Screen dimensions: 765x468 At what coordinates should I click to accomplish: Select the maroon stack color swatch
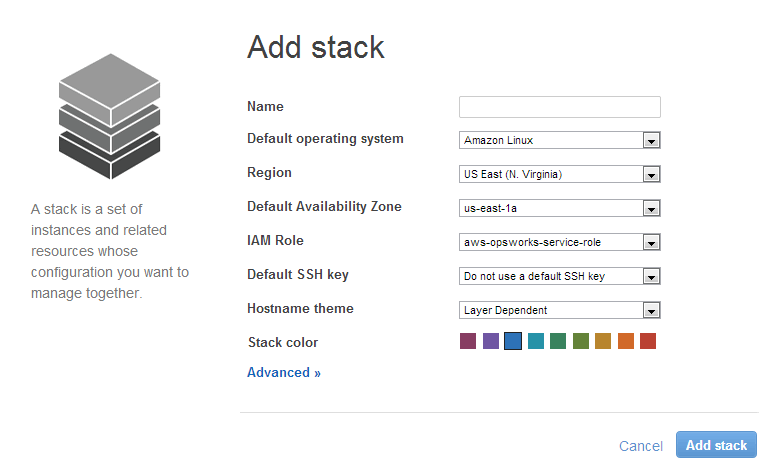468,341
